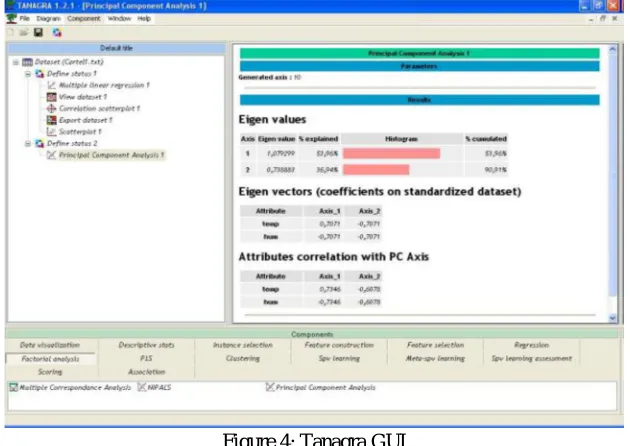
Task: Open the Help menu
Action: tap(144, 18)
